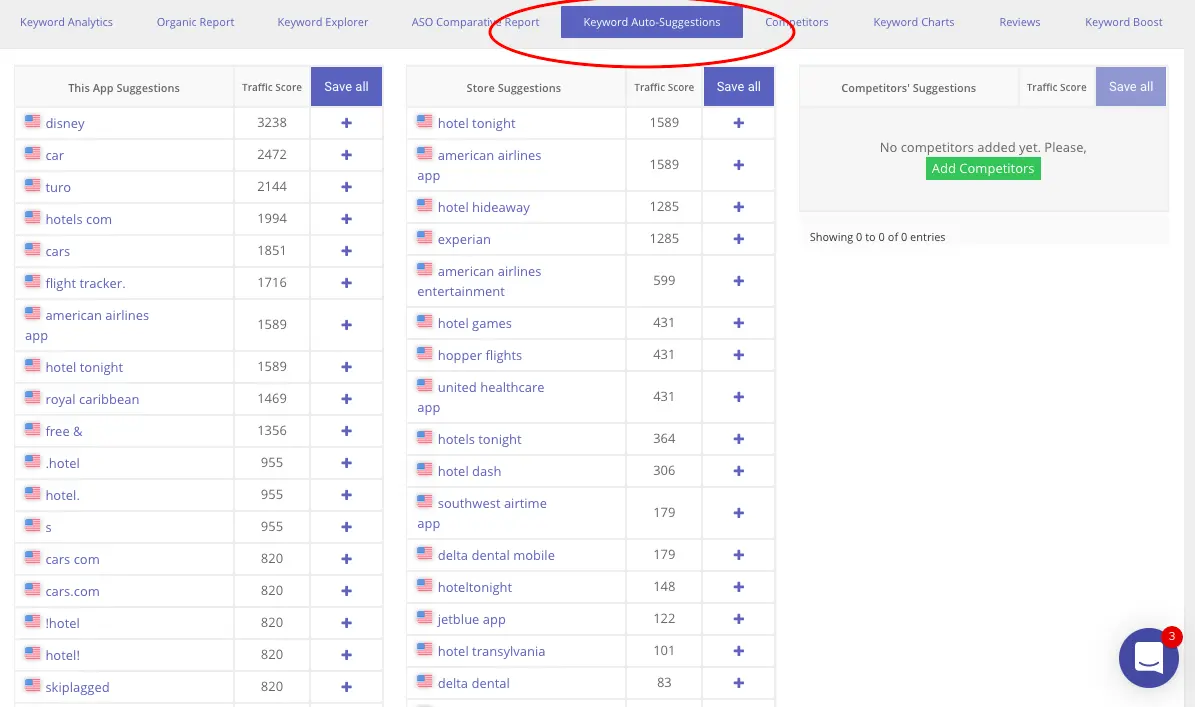
Task: Sort Competitors' Suggestions column header
Action: pyautogui.click(x=908, y=87)
